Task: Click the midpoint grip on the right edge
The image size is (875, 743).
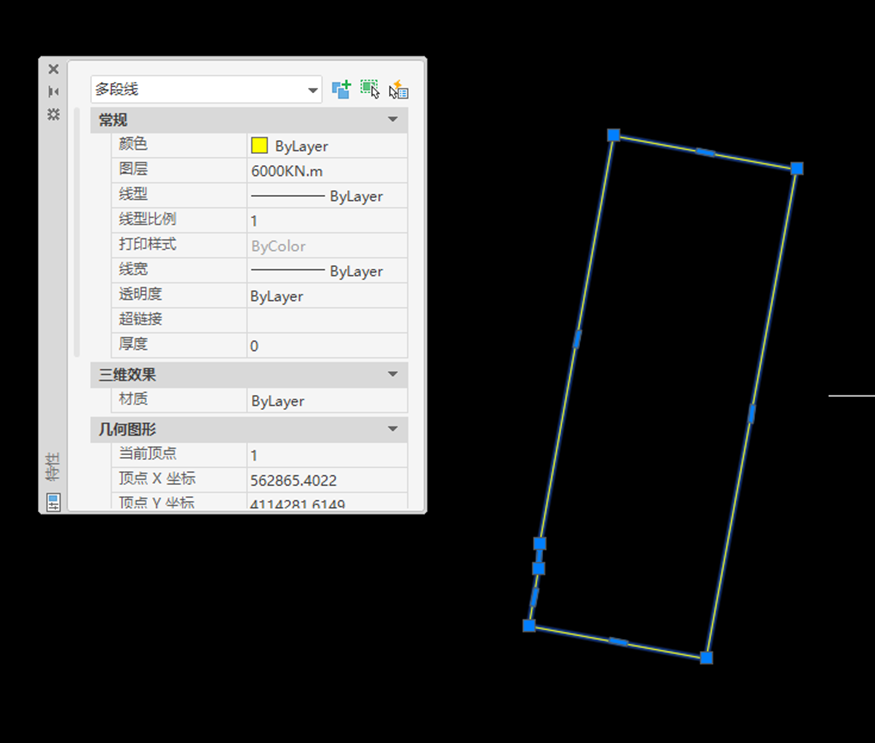Action: (752, 414)
